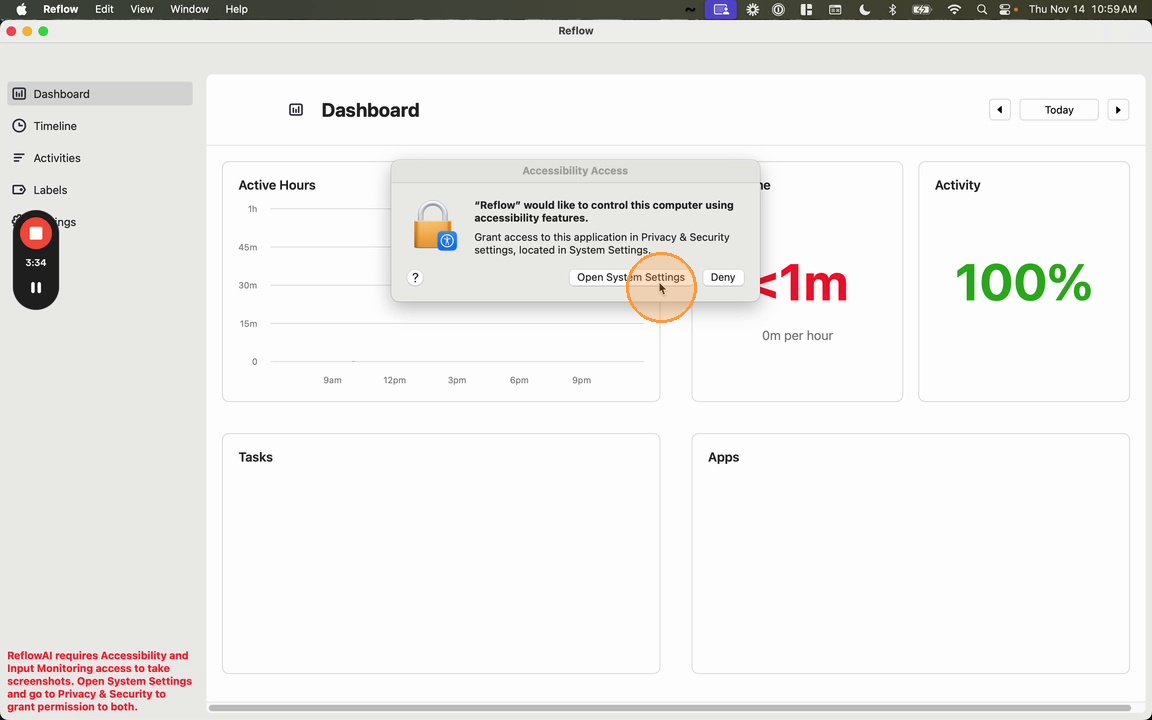Screen dimensions: 1152x720
Task: Toggle the Focus moon icon
Action: point(865,10)
